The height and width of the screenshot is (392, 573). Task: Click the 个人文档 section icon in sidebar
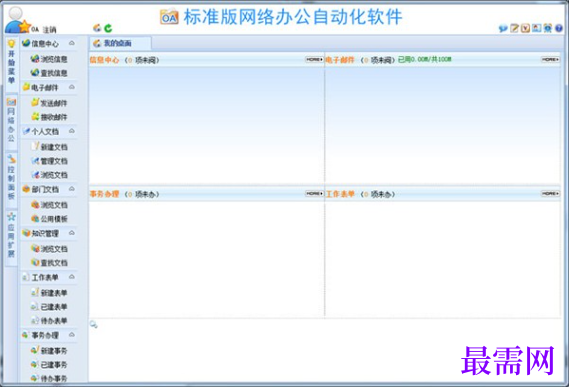click(x=26, y=131)
